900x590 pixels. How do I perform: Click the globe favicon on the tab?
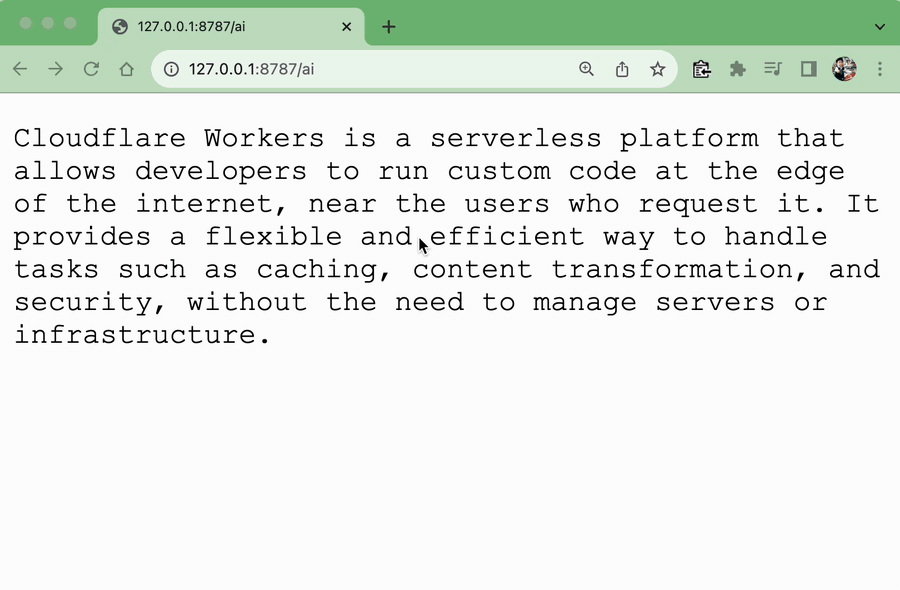point(120,26)
